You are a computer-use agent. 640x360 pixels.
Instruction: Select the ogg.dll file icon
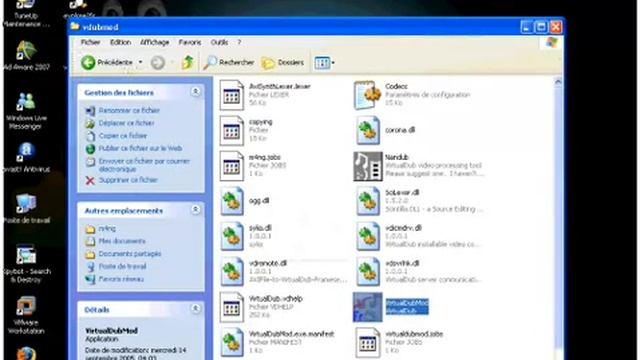[x=232, y=201]
